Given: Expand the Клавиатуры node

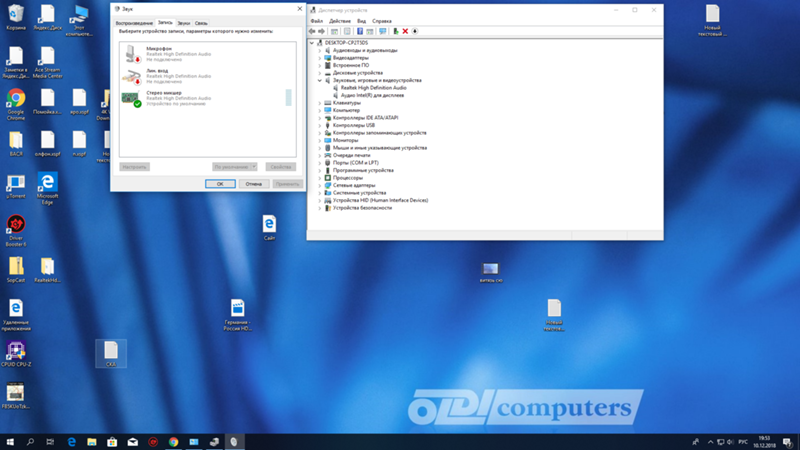Looking at the screenshot, I should tap(320, 103).
